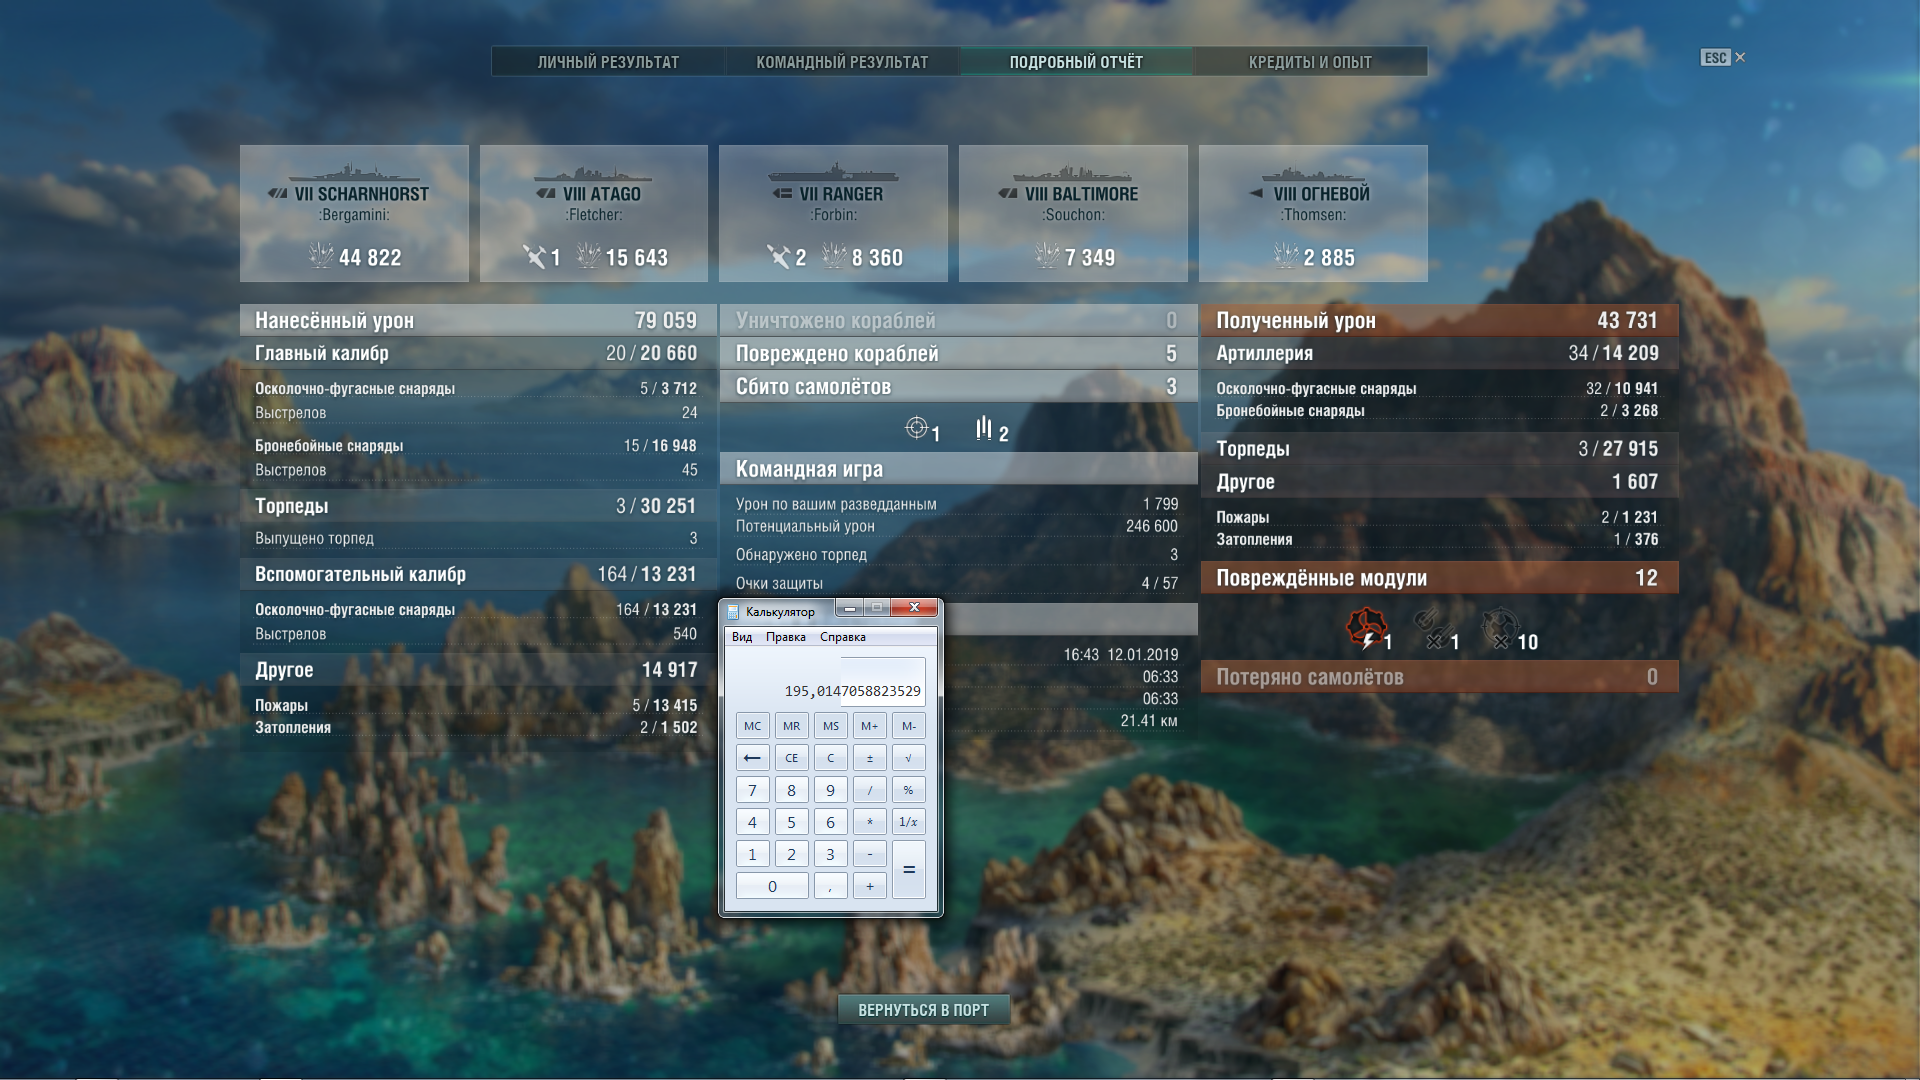The image size is (1920, 1080).
Task: Click the critical hit ribbon icon
Action: (x=916, y=429)
